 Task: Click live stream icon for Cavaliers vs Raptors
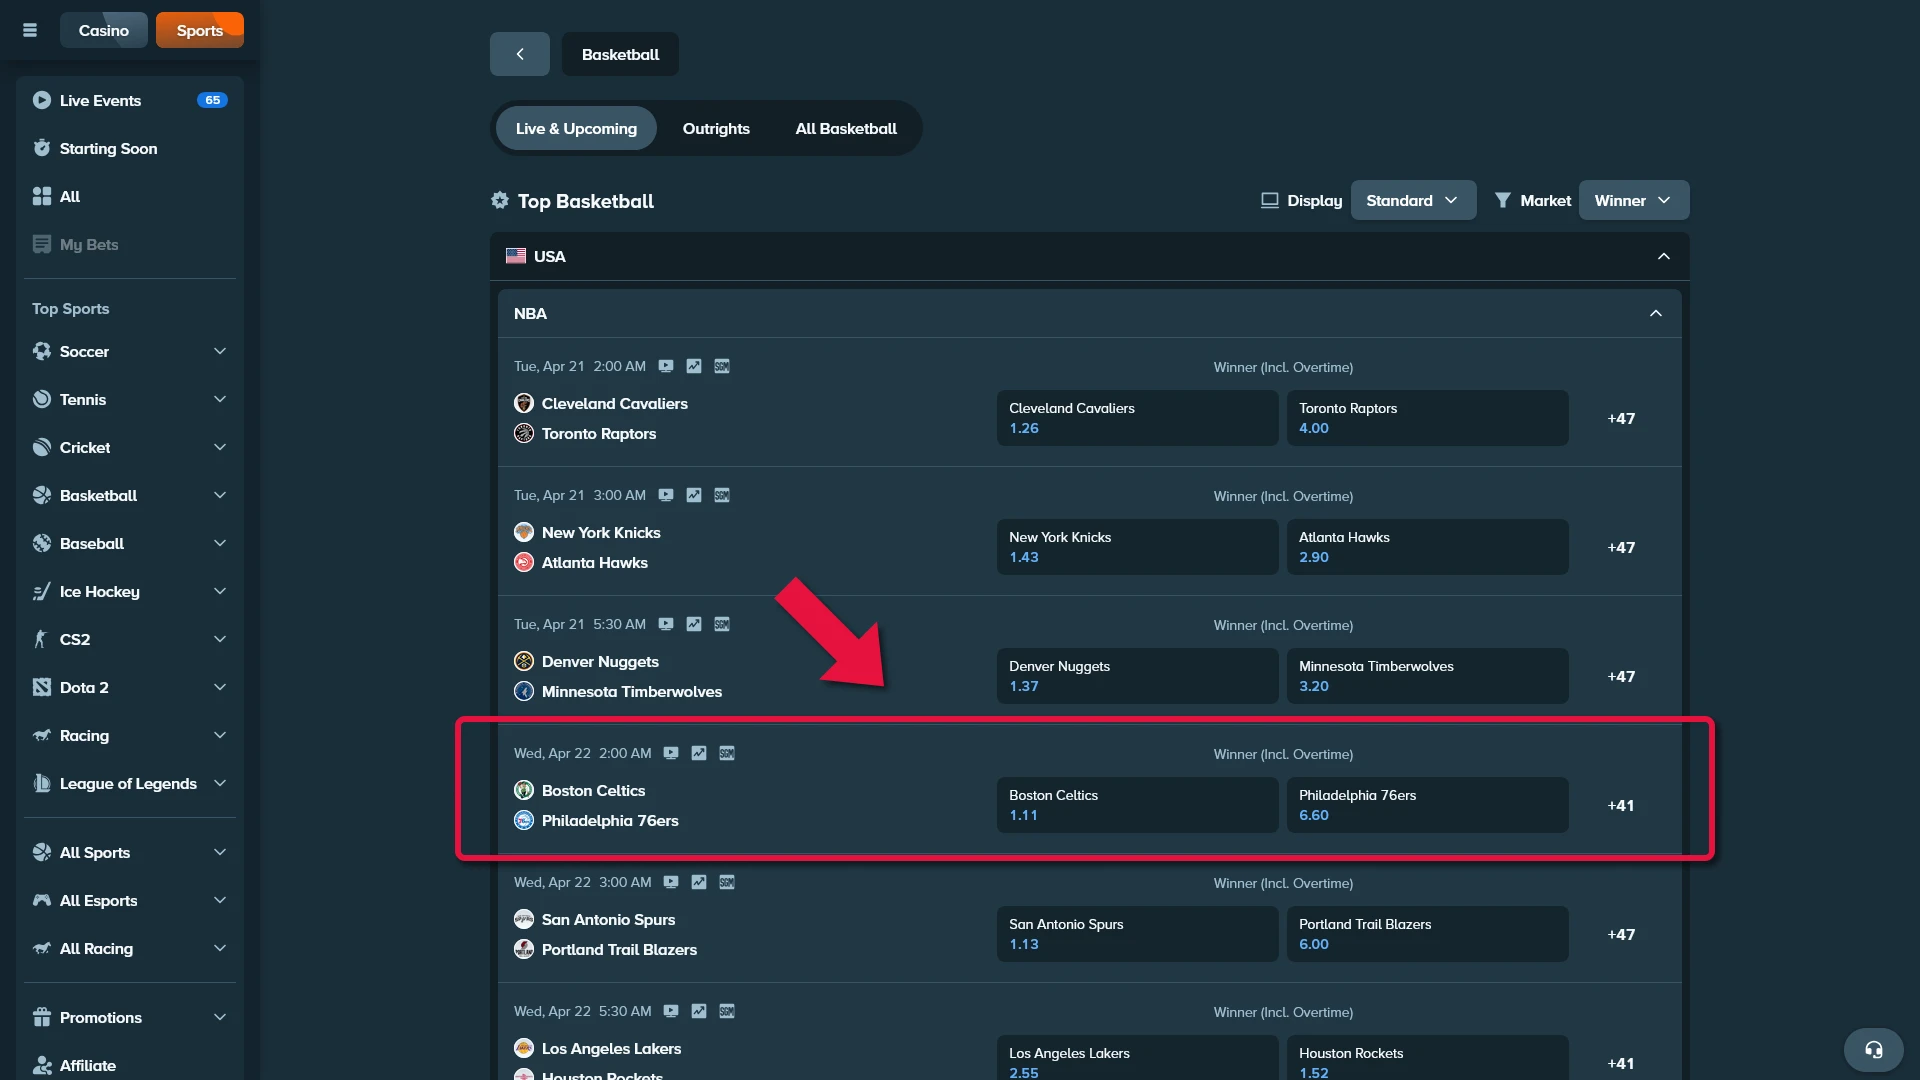(x=666, y=366)
